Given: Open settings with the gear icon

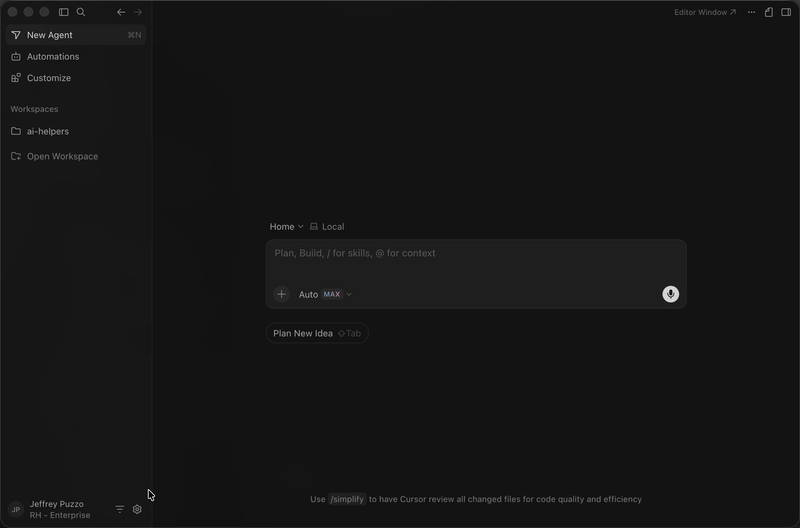Looking at the screenshot, I should [x=137, y=509].
